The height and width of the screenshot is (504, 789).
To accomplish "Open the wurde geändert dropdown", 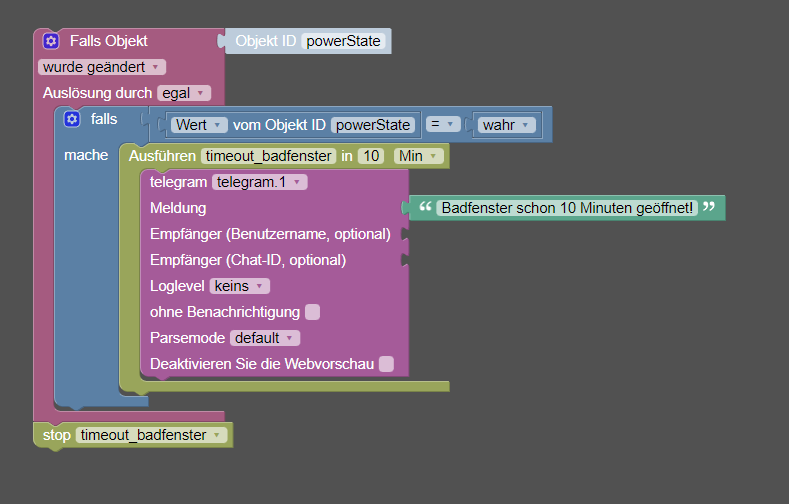I will (x=102, y=67).
